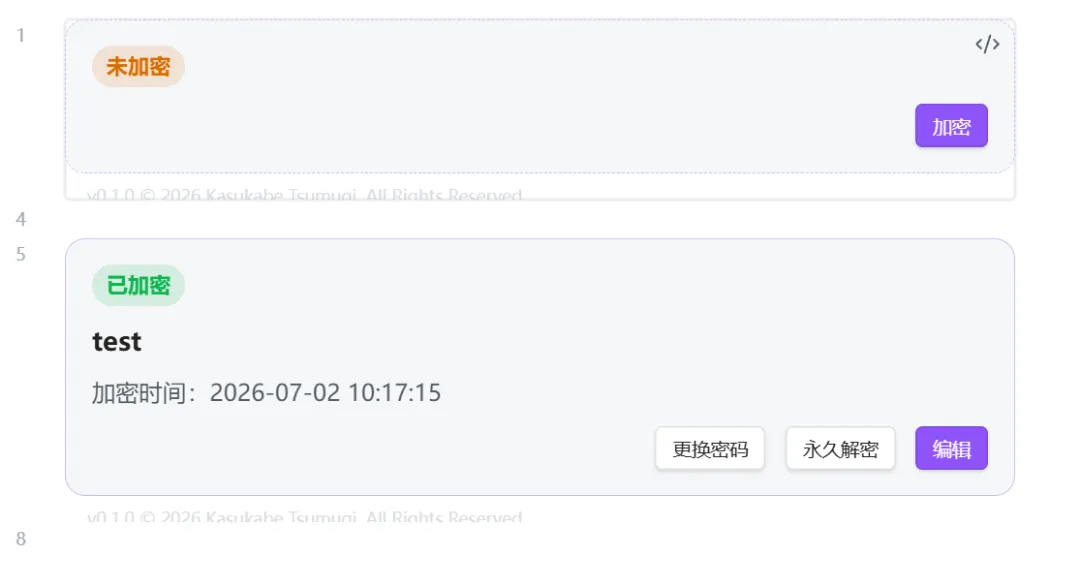Click line number 4 in gutter
1080x562 pixels.
[x=21, y=219]
